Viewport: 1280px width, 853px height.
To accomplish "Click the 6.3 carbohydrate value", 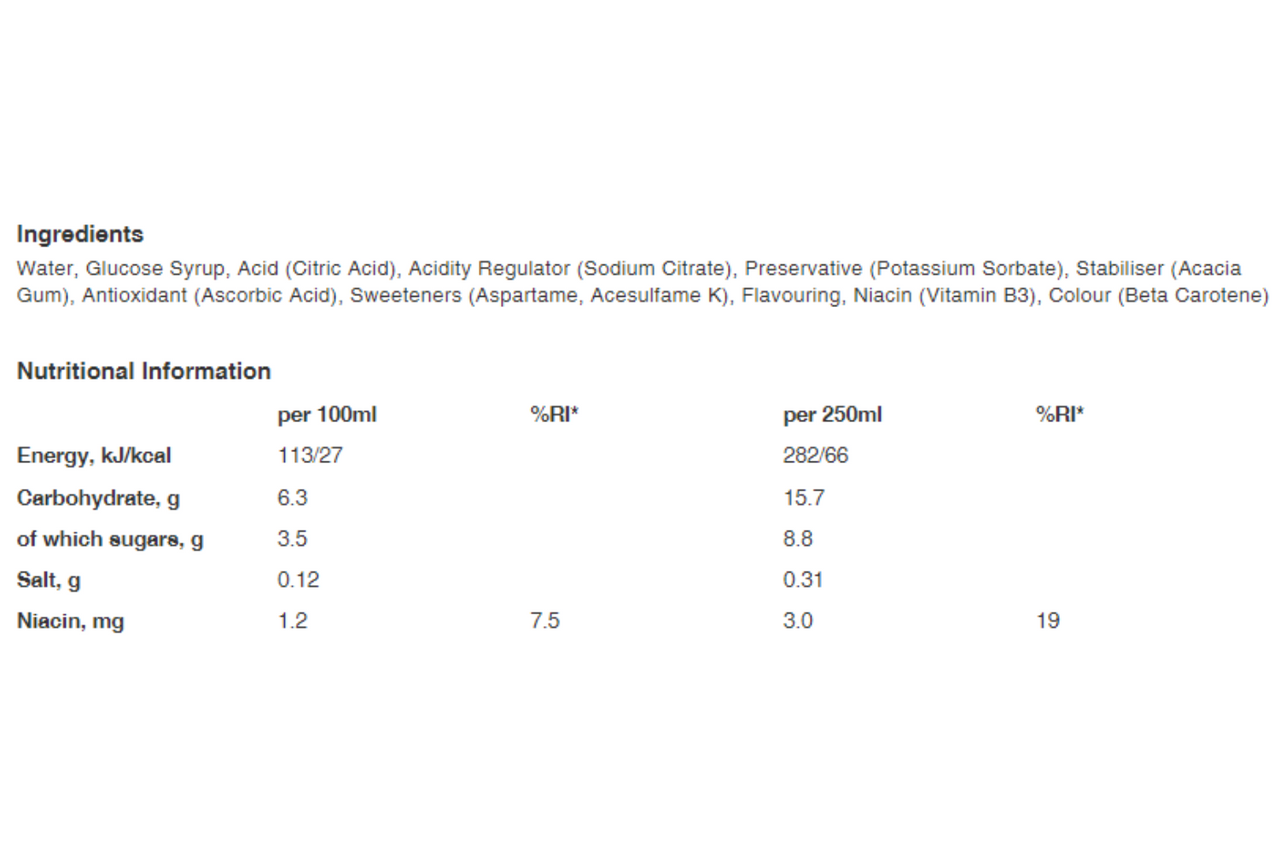I will coord(292,497).
